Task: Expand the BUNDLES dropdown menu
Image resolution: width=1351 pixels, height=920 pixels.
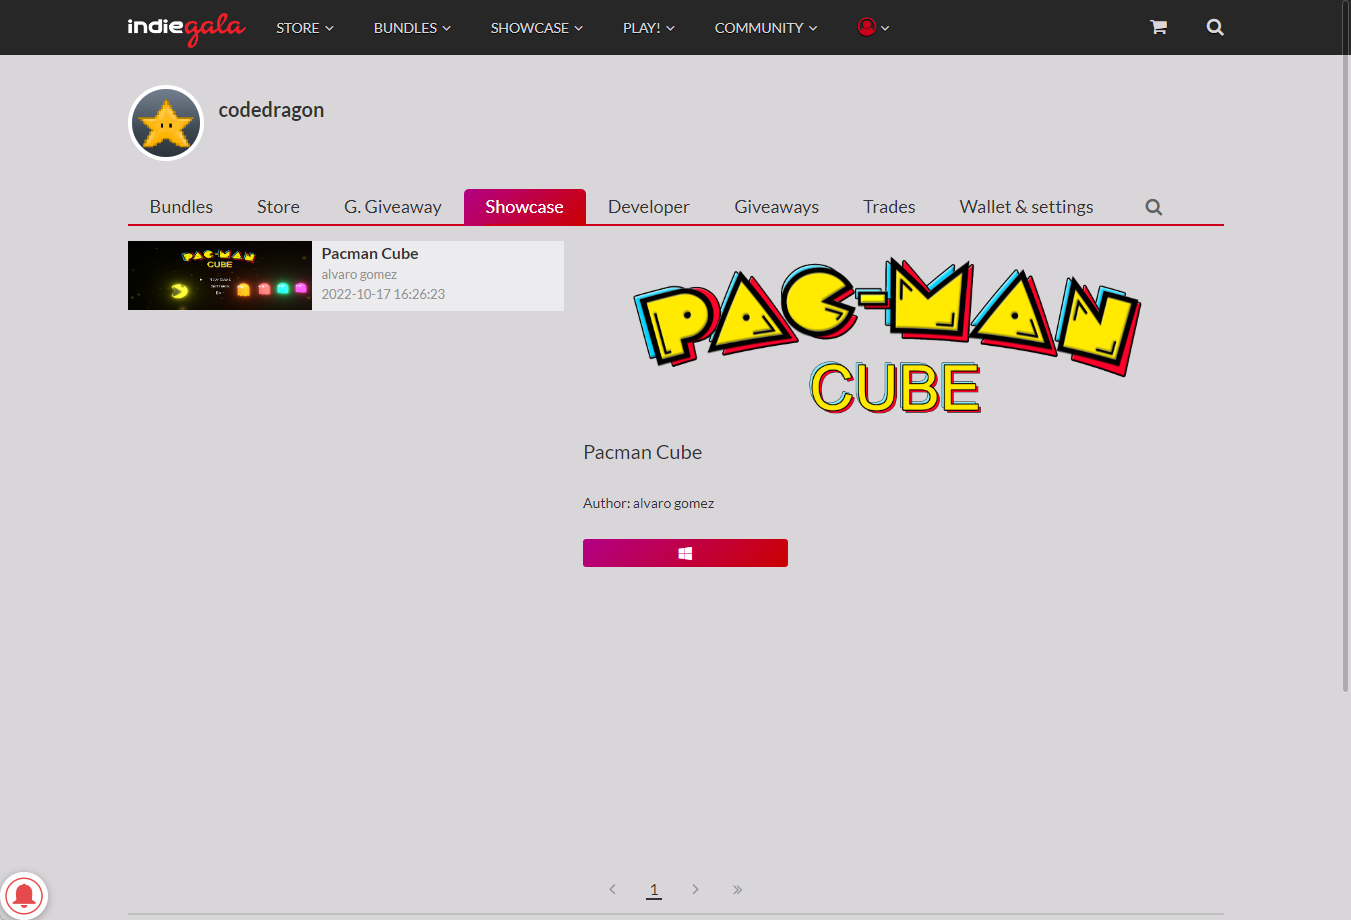Action: point(412,28)
